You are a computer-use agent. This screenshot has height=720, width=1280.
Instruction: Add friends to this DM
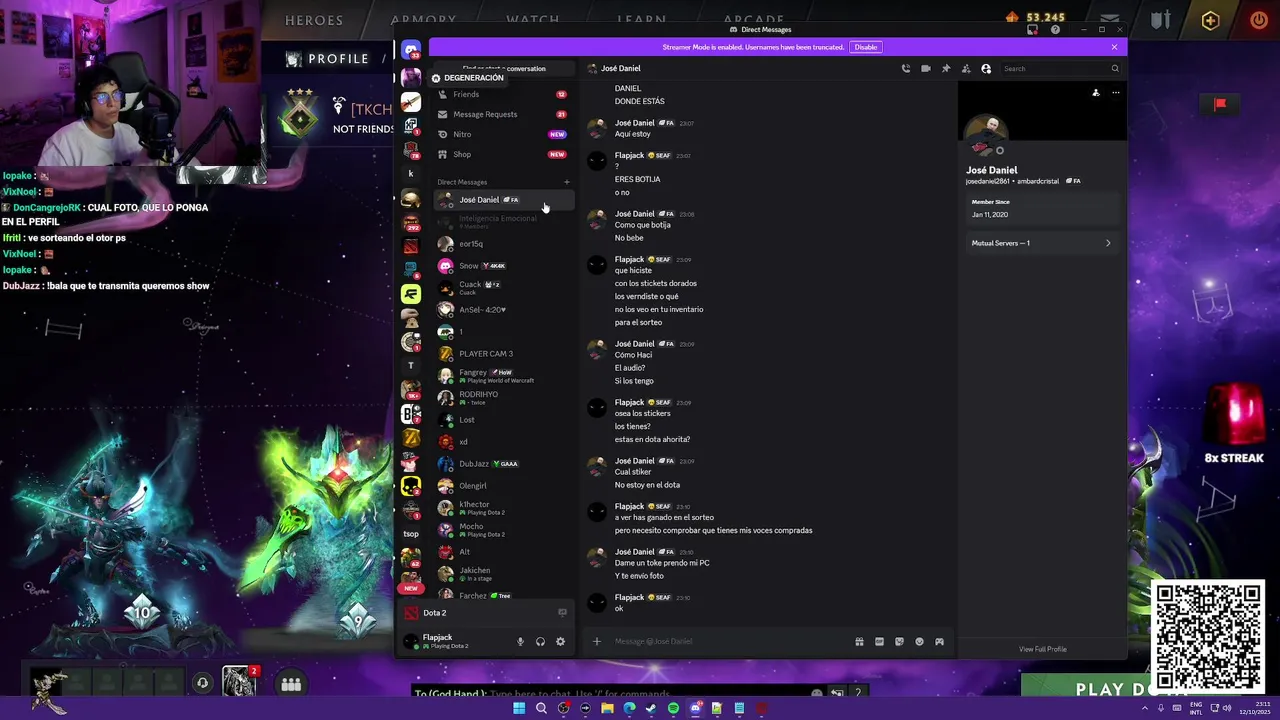coord(966,69)
